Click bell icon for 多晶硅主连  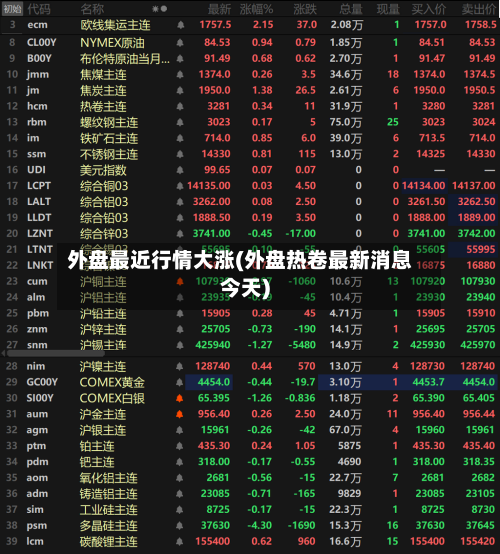tap(180, 526)
